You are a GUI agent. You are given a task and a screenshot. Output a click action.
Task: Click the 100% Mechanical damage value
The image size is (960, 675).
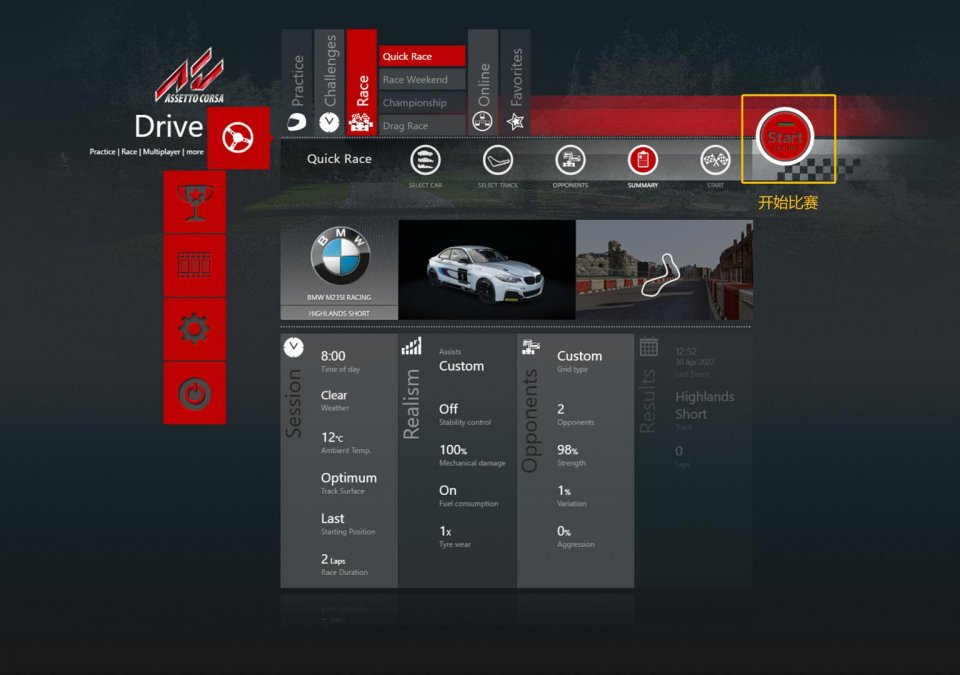[x=453, y=450]
